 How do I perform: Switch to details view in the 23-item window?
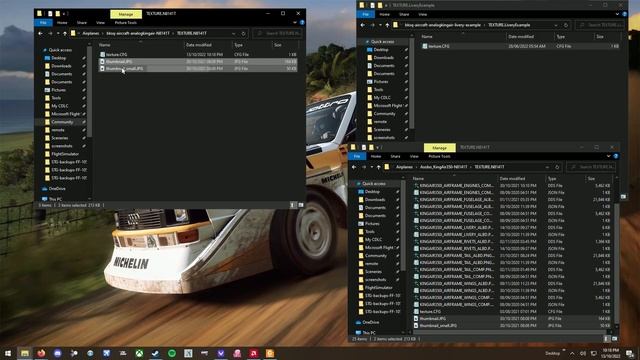click(x=607, y=339)
